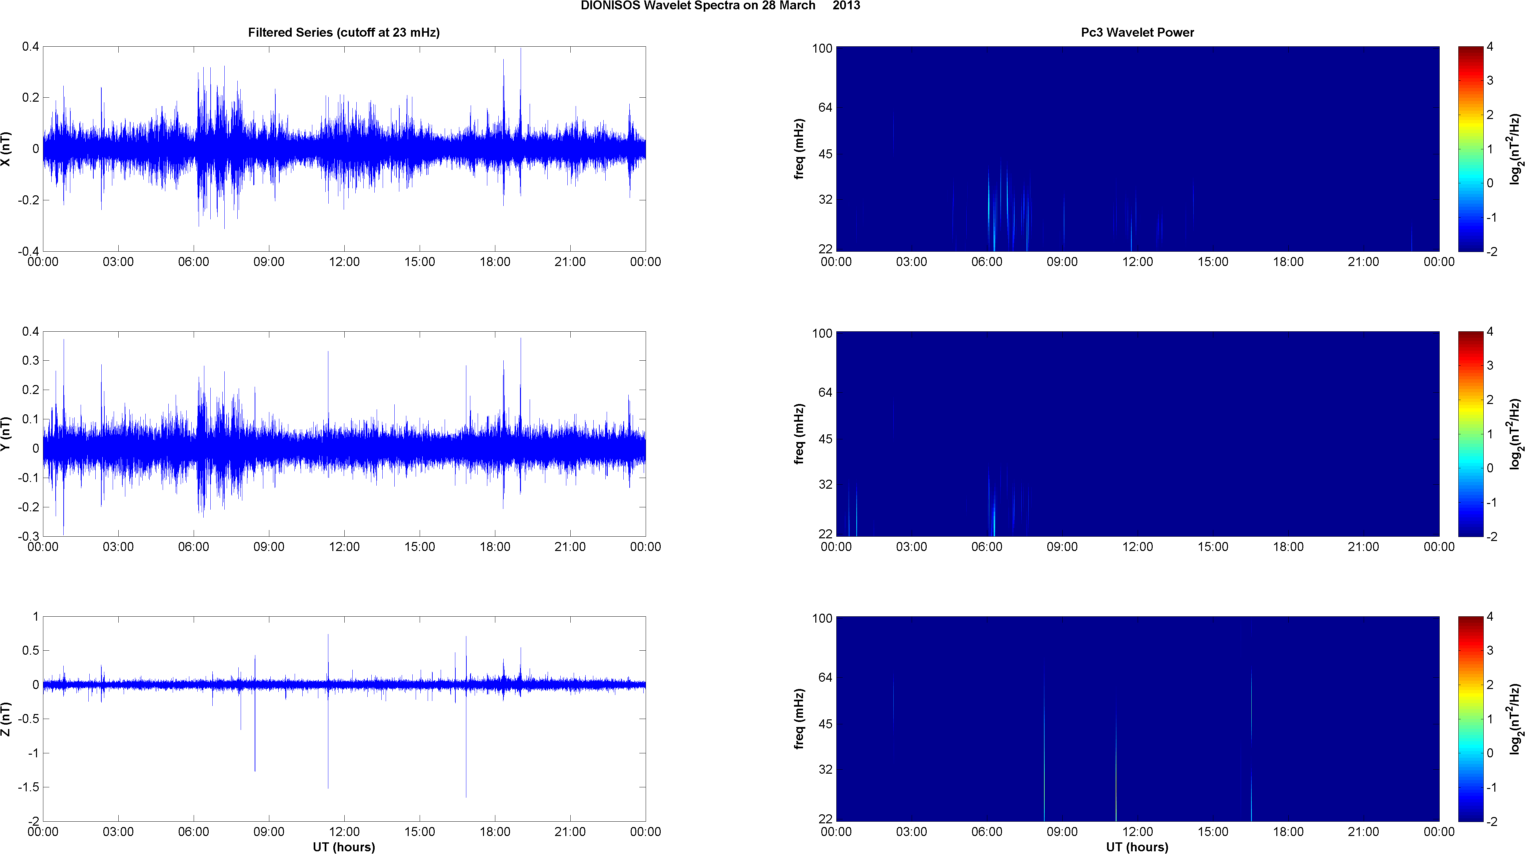Click the 'Pc3 Wavelet Power' heading
The width and height of the screenshot is (1525, 854).
(1137, 33)
